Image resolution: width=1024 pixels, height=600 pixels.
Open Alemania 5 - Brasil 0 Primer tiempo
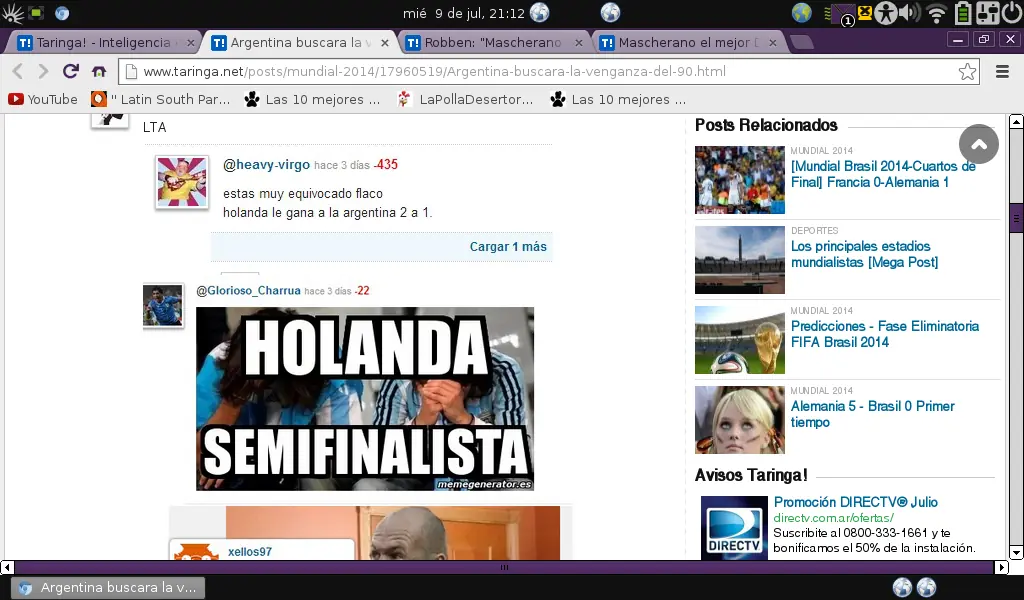click(x=872, y=414)
